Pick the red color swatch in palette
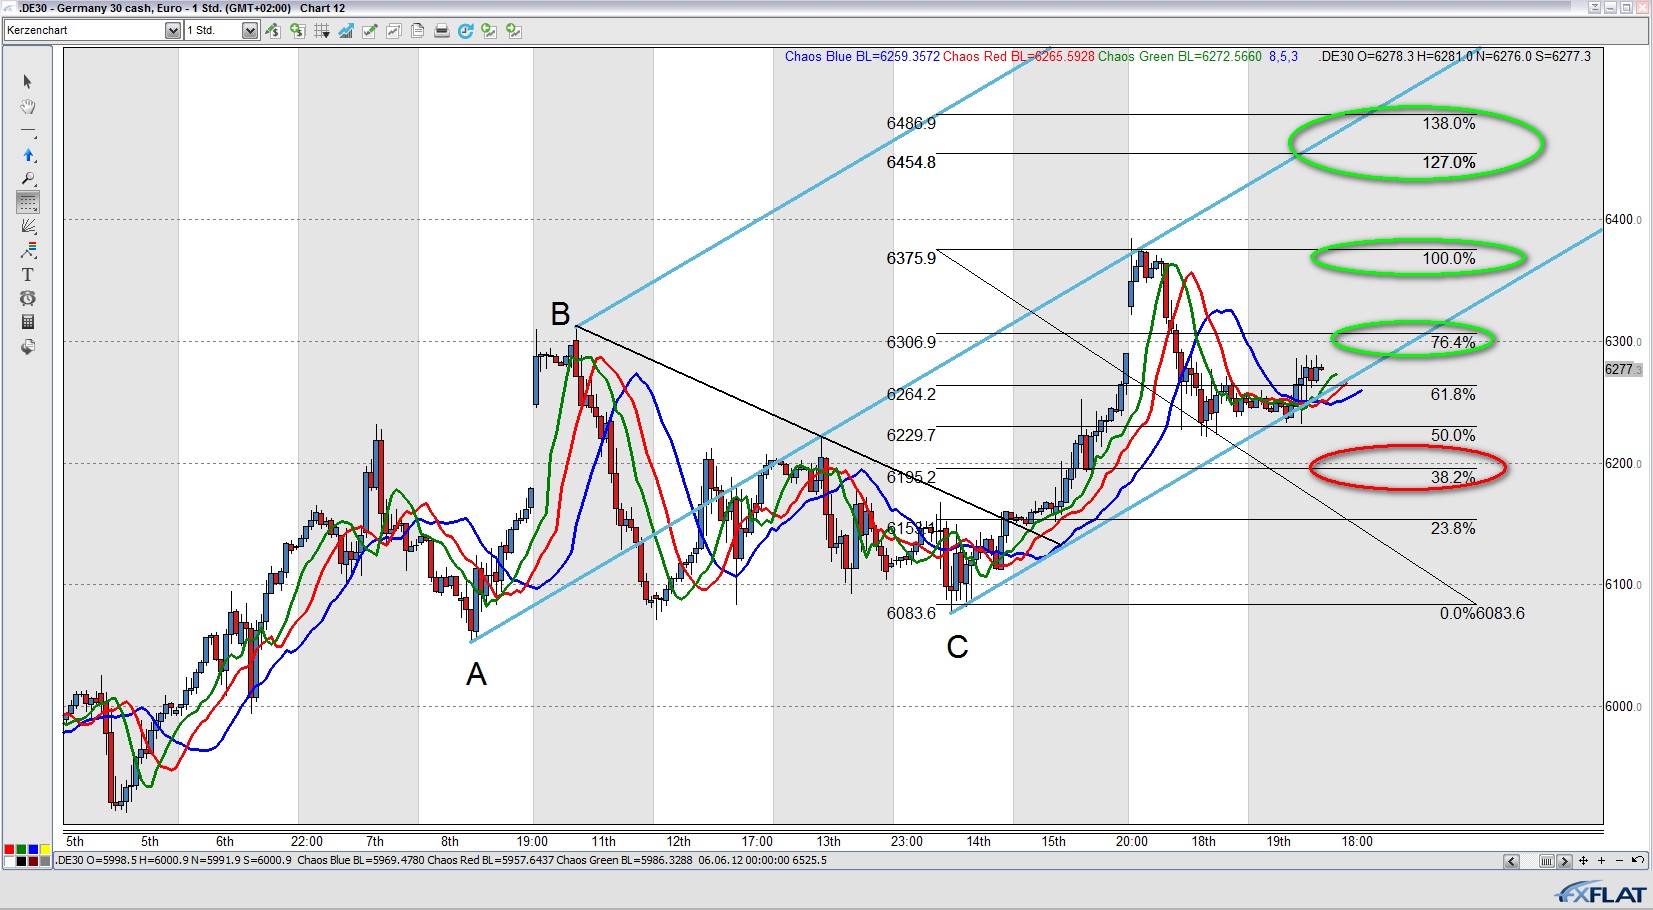The height and width of the screenshot is (910, 1653). [x=10, y=850]
